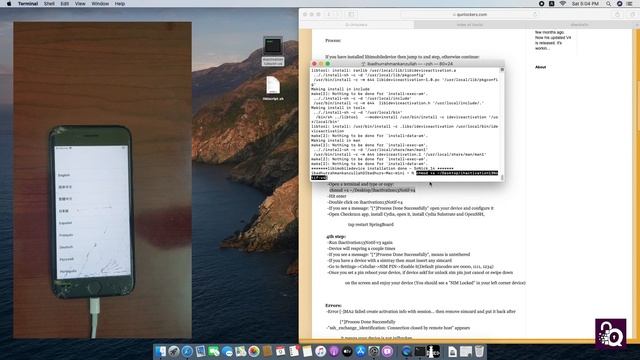Viewport: 640px width, 360px height.
Task: Click the highlighted chmod command on the webpage
Action: click(x=372, y=190)
